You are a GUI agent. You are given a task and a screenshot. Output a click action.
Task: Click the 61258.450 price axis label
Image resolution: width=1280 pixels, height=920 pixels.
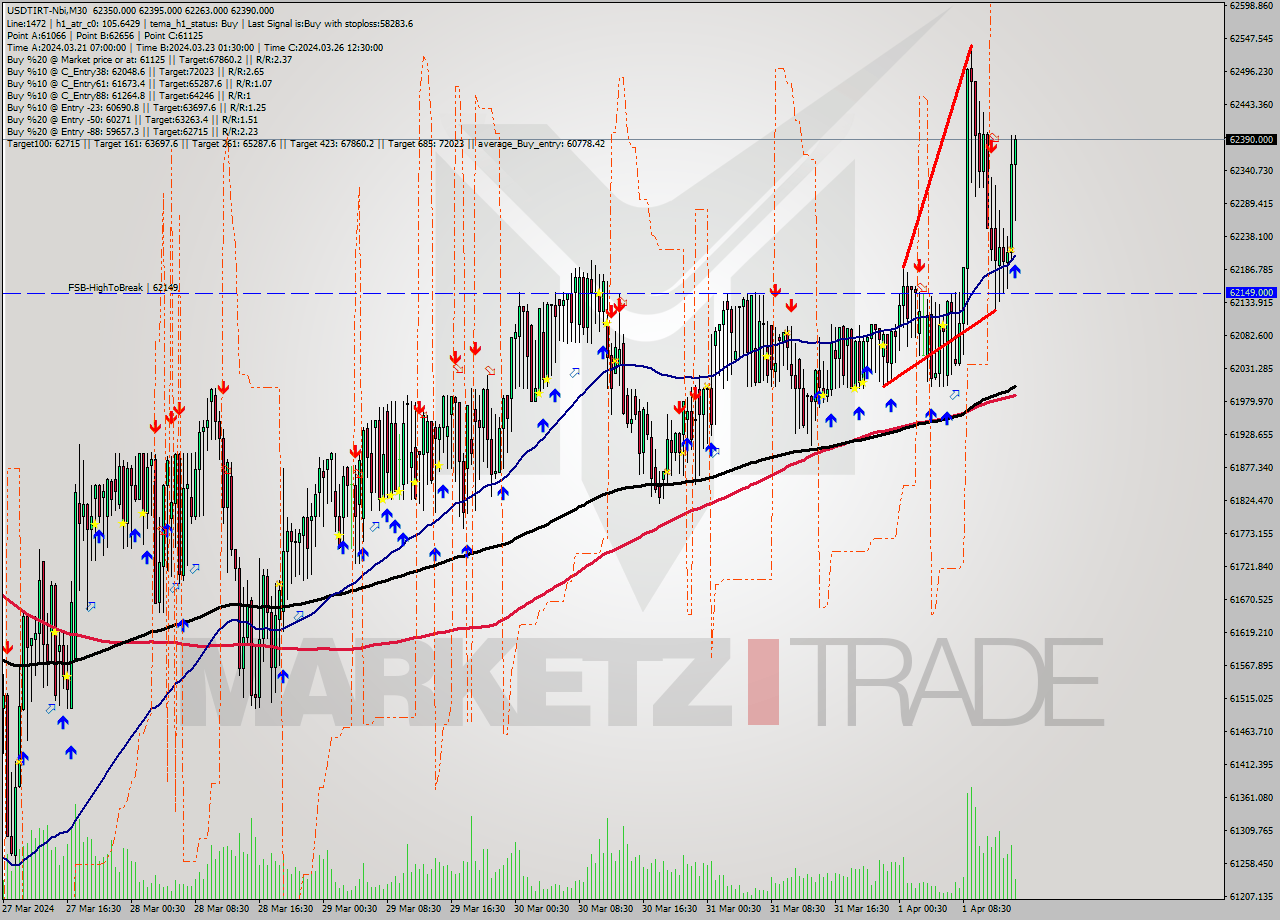(1250, 863)
